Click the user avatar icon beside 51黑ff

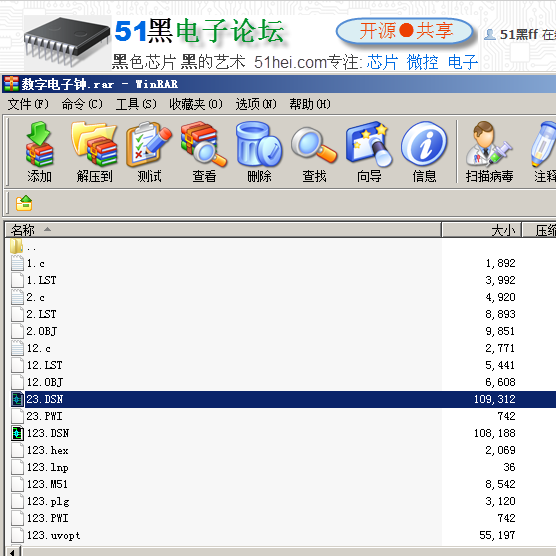490,34
